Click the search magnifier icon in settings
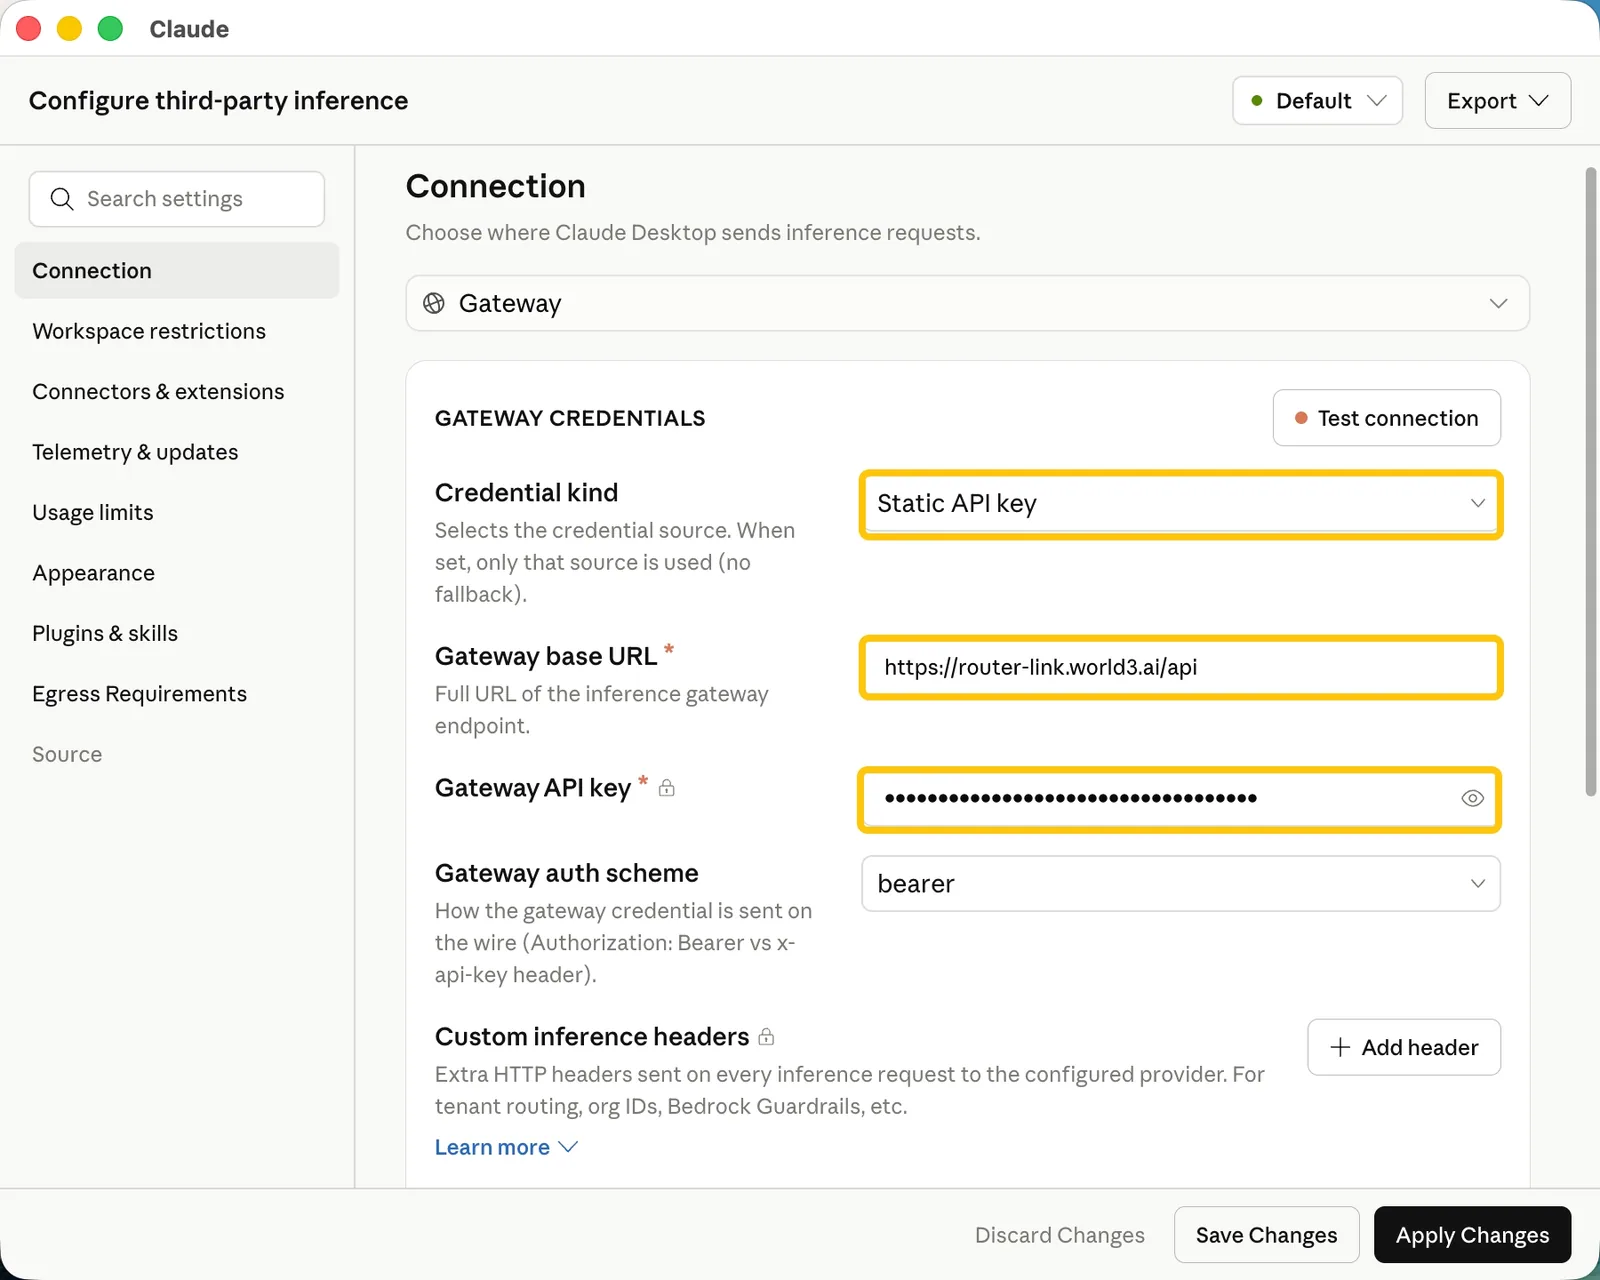This screenshot has width=1600, height=1280. tap(62, 199)
